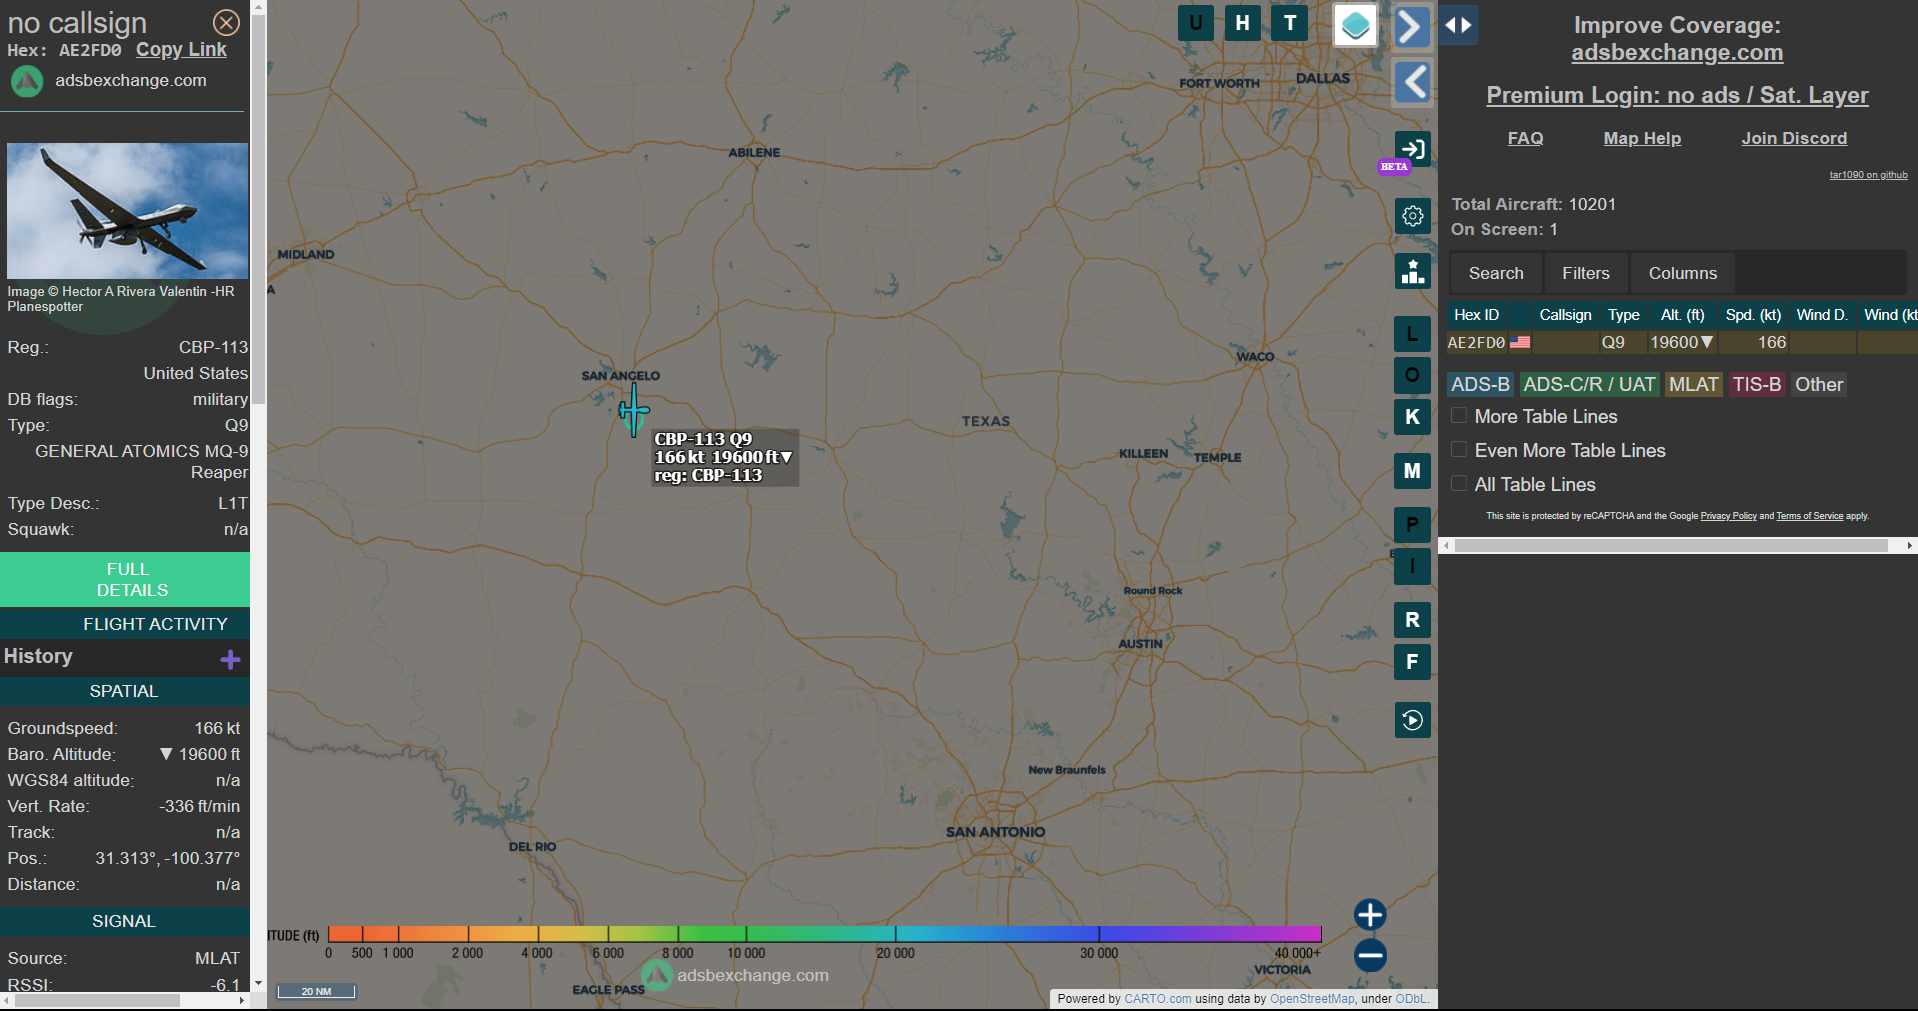Toggle the I map option
1918x1011 pixels.
pyautogui.click(x=1412, y=566)
